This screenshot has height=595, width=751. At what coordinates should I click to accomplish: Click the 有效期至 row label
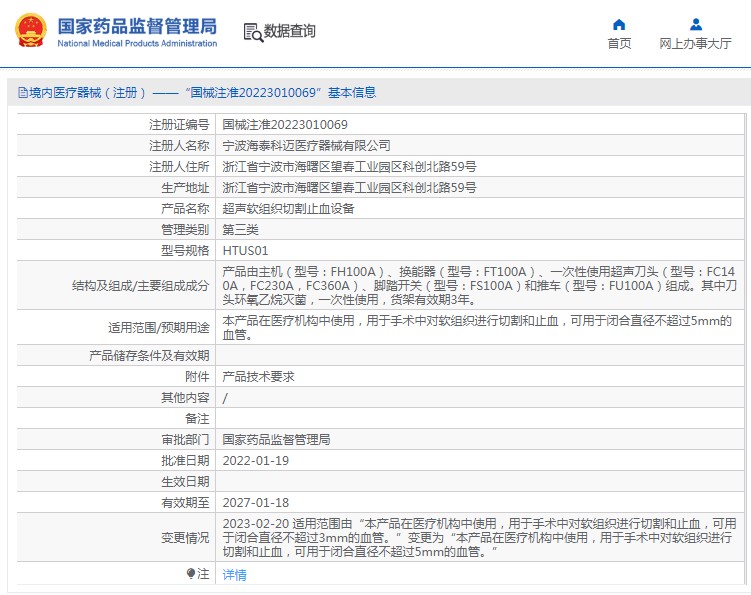point(185,503)
